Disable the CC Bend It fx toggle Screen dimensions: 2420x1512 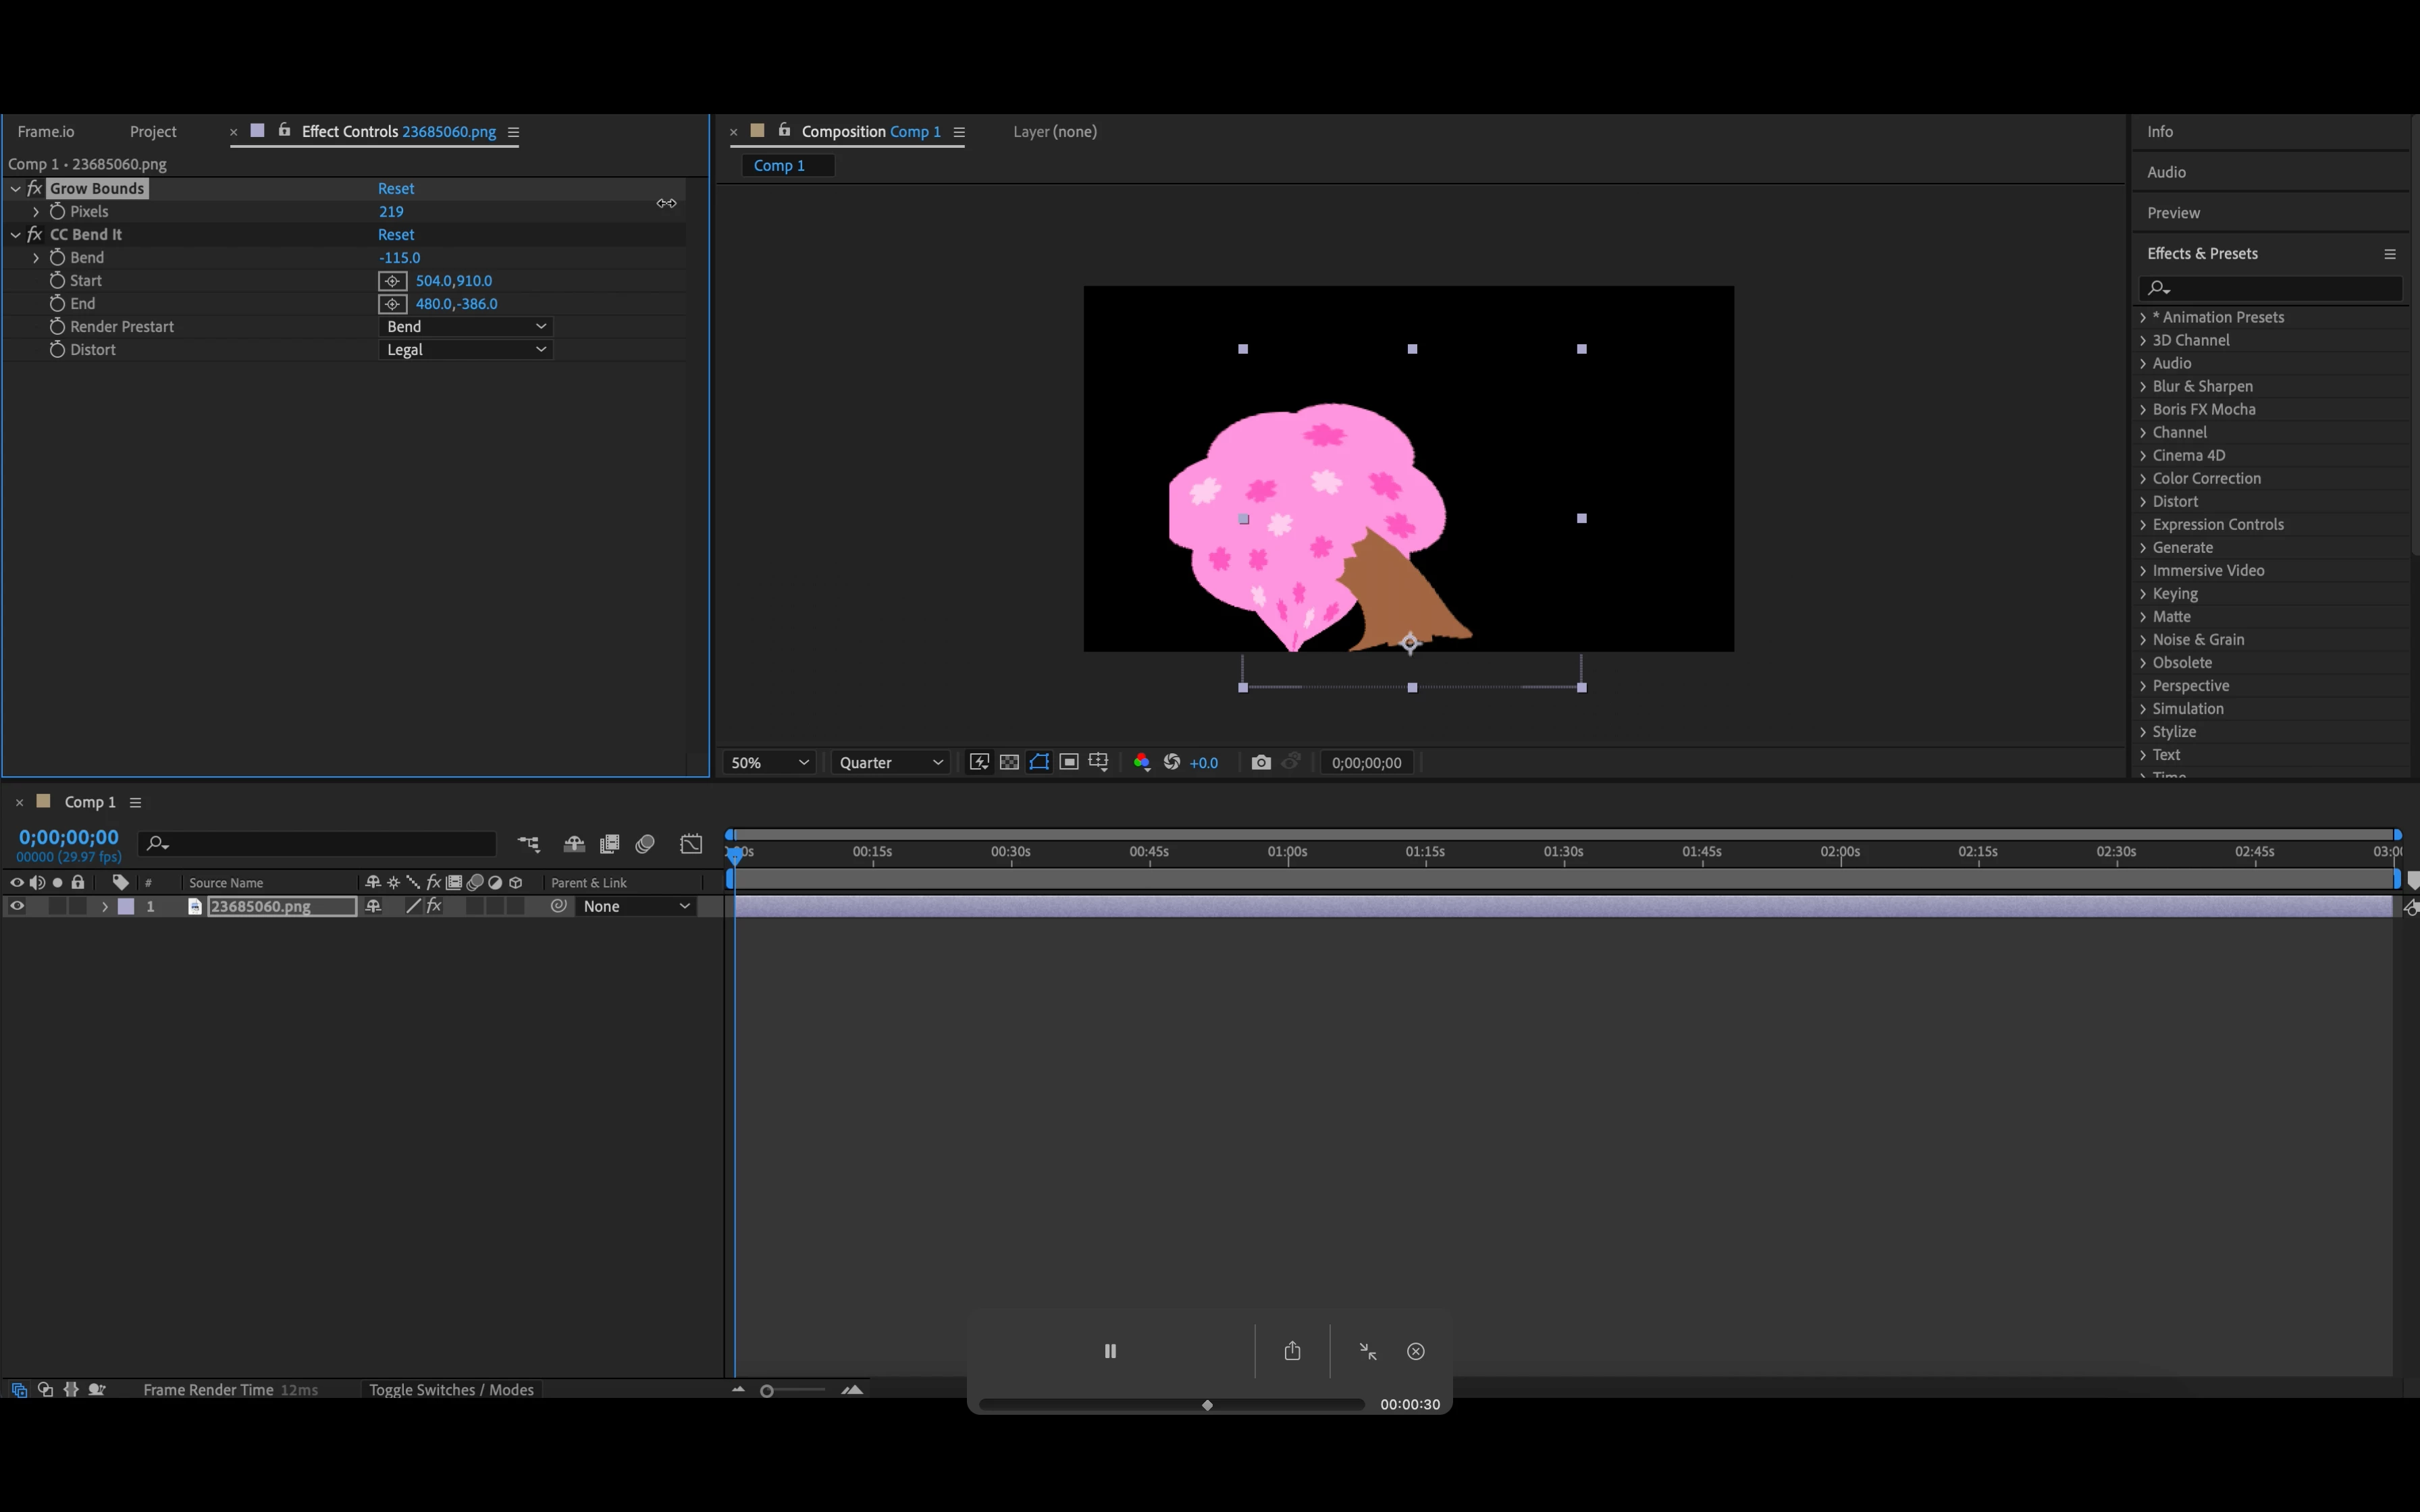click(x=34, y=234)
